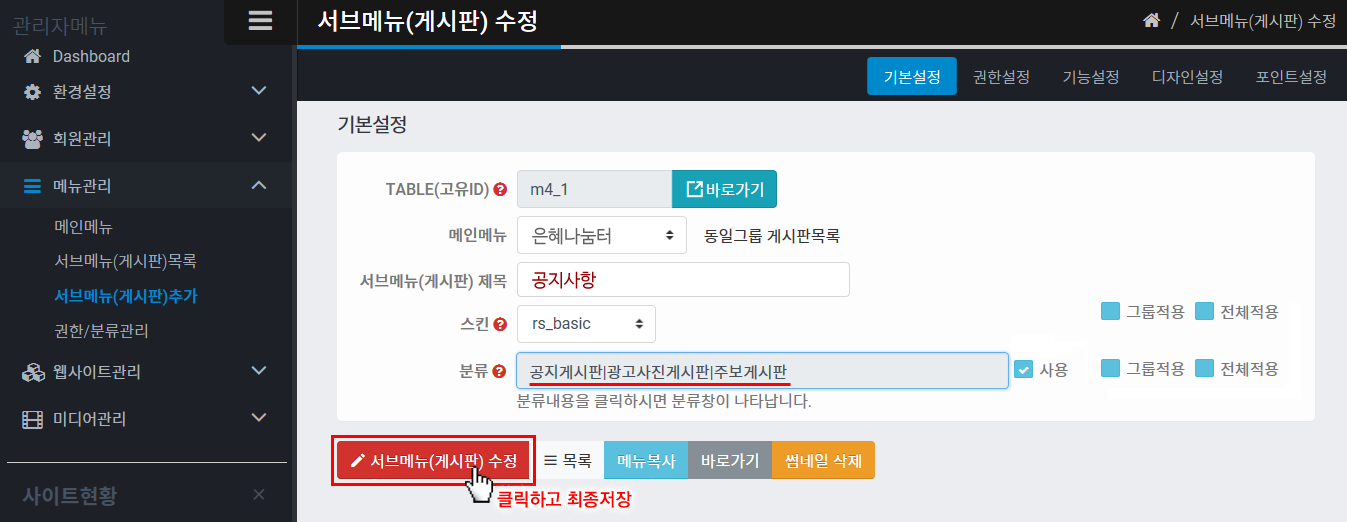The width and height of the screenshot is (1347, 522).
Task: Switch to the 디자인설정 tab
Action: pos(1187,77)
